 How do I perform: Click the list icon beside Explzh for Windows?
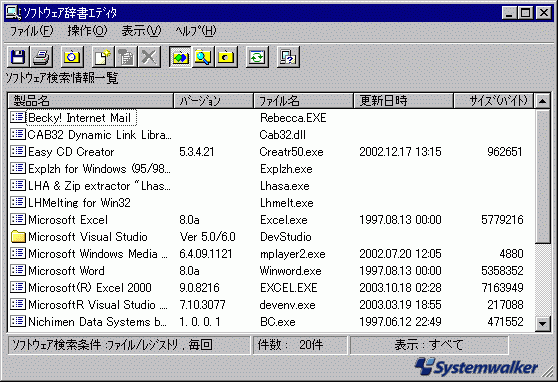pyautogui.click(x=18, y=168)
